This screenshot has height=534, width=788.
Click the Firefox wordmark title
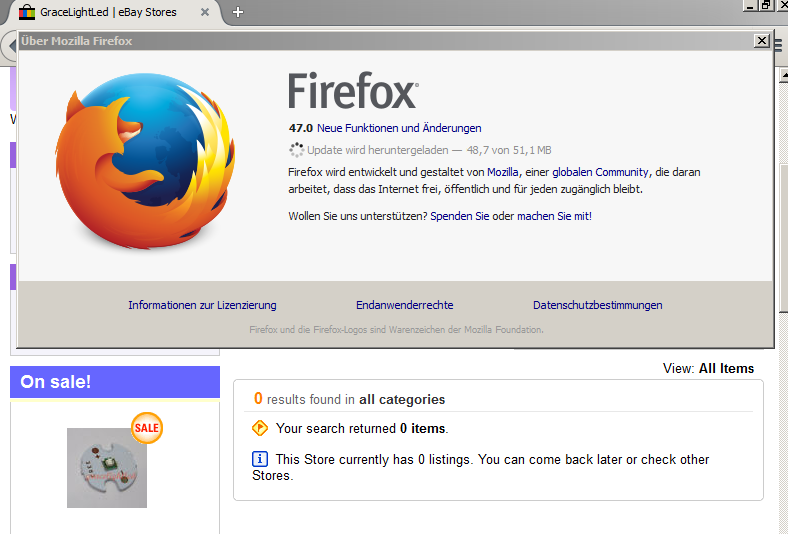pos(353,90)
